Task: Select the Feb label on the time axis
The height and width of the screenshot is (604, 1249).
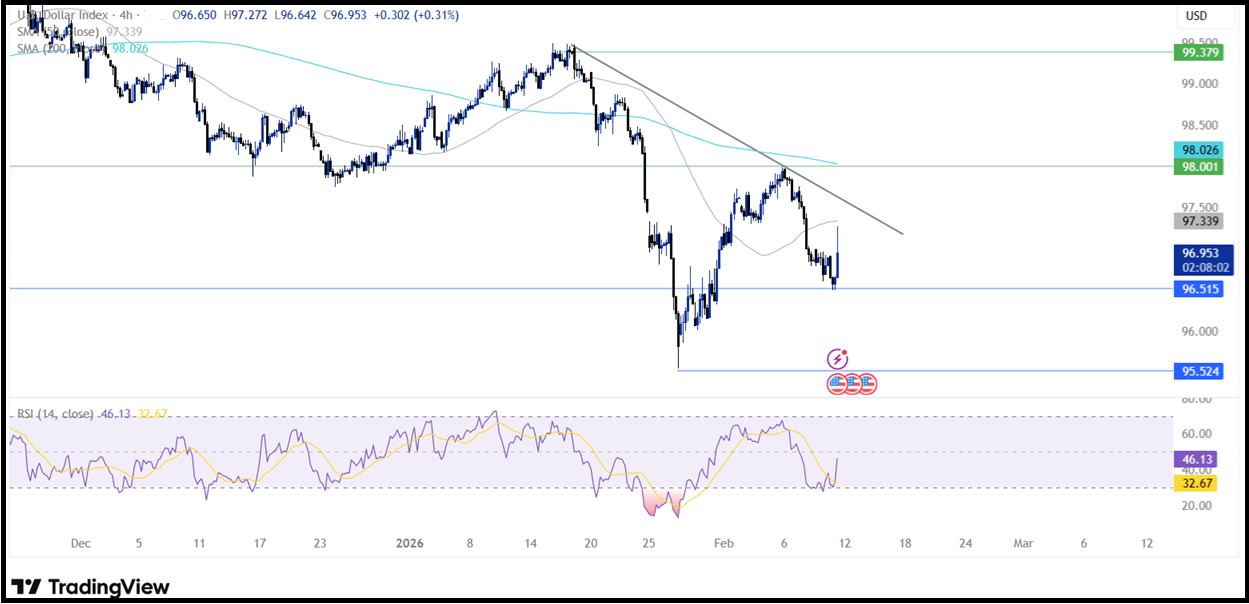Action: 723,543
